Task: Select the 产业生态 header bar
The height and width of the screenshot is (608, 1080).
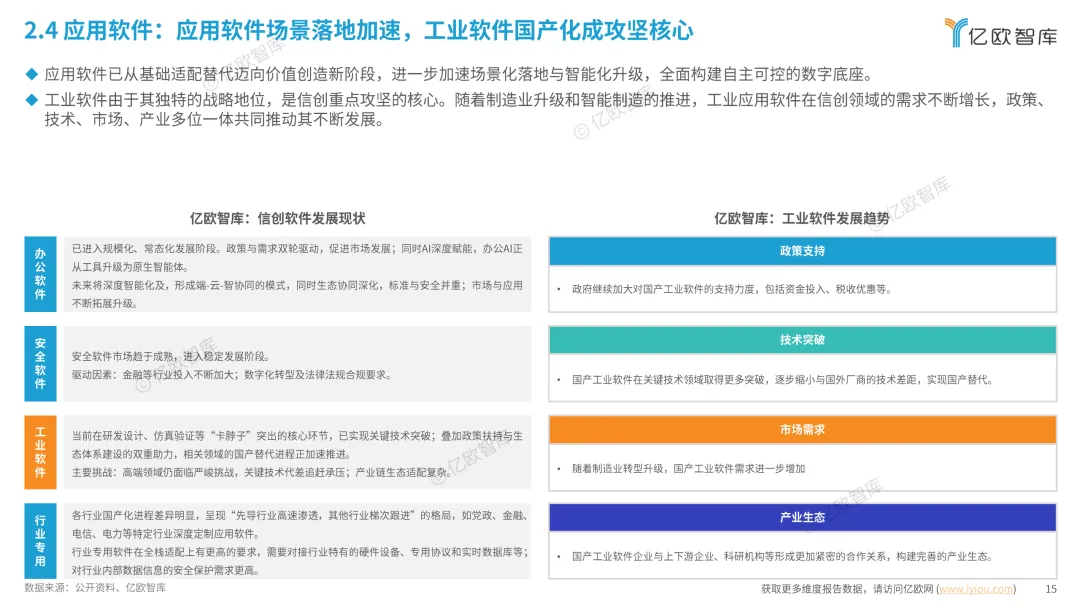Action: click(x=802, y=517)
